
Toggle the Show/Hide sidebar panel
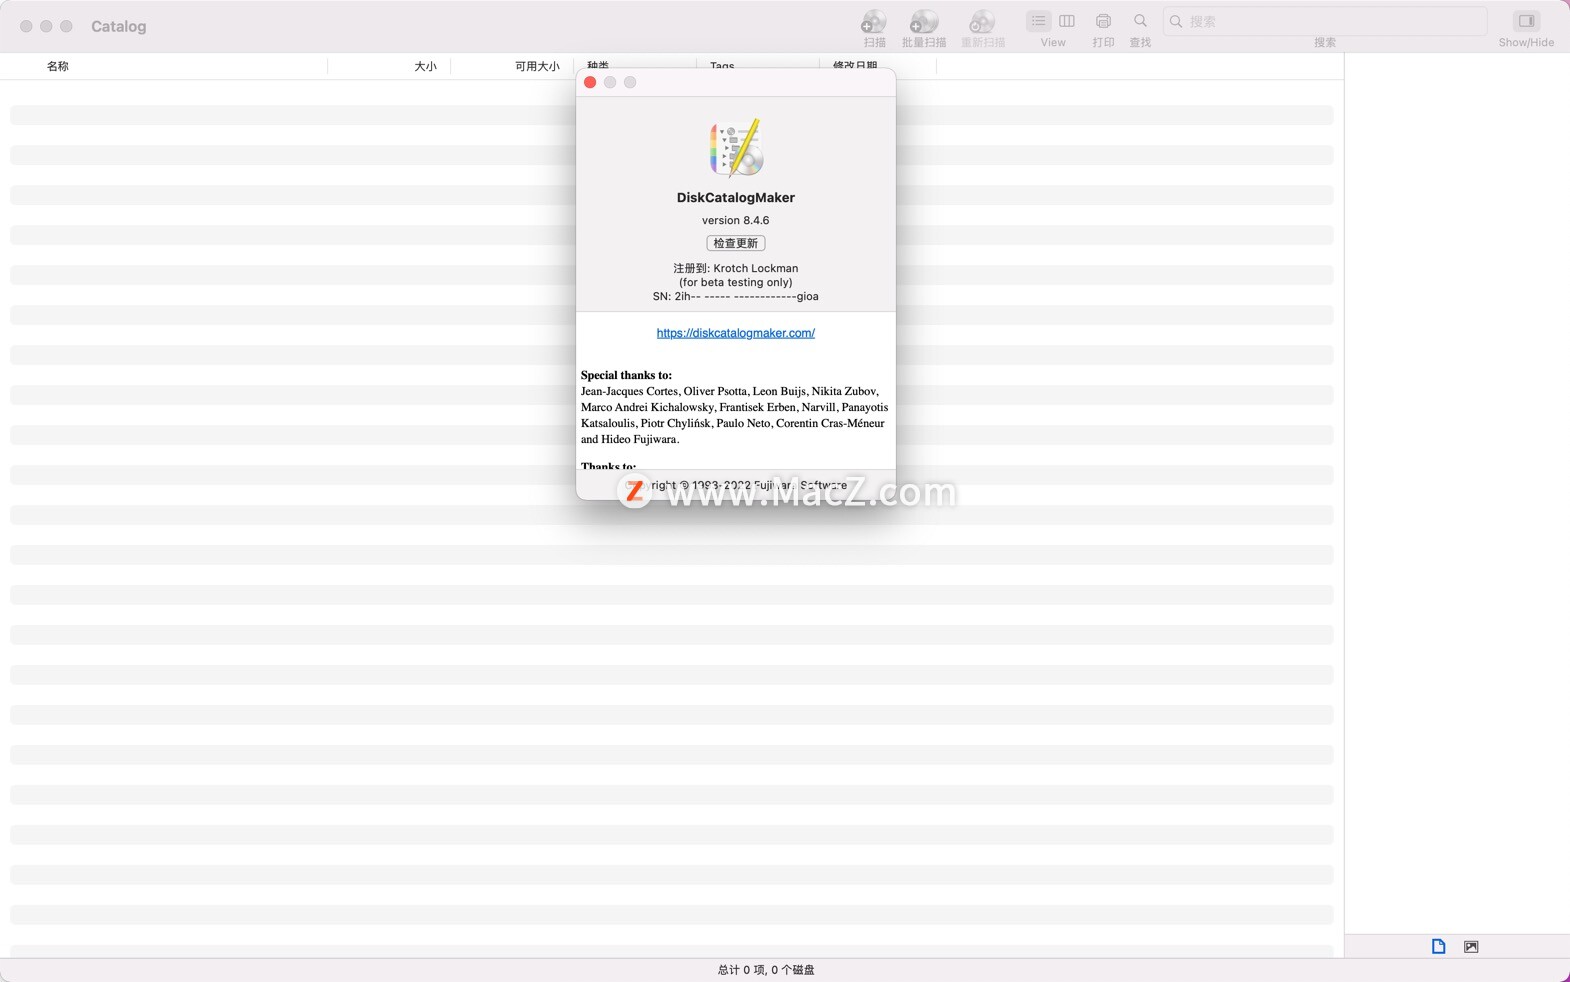[x=1526, y=21]
